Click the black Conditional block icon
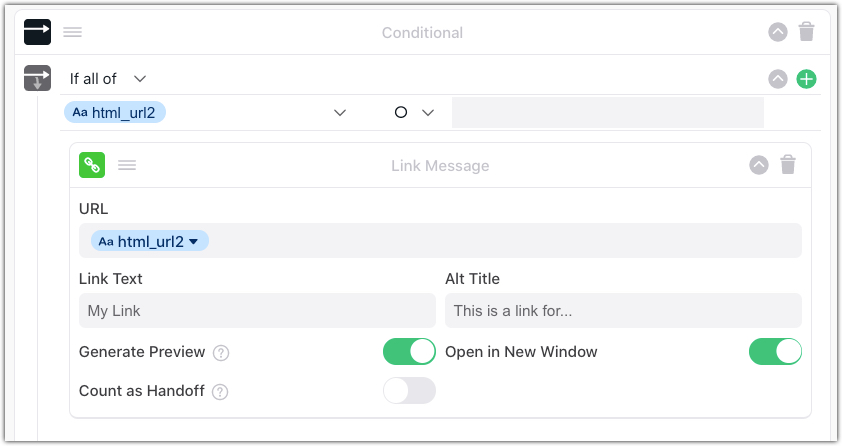Screen dimensions: 842x446 pos(37,32)
